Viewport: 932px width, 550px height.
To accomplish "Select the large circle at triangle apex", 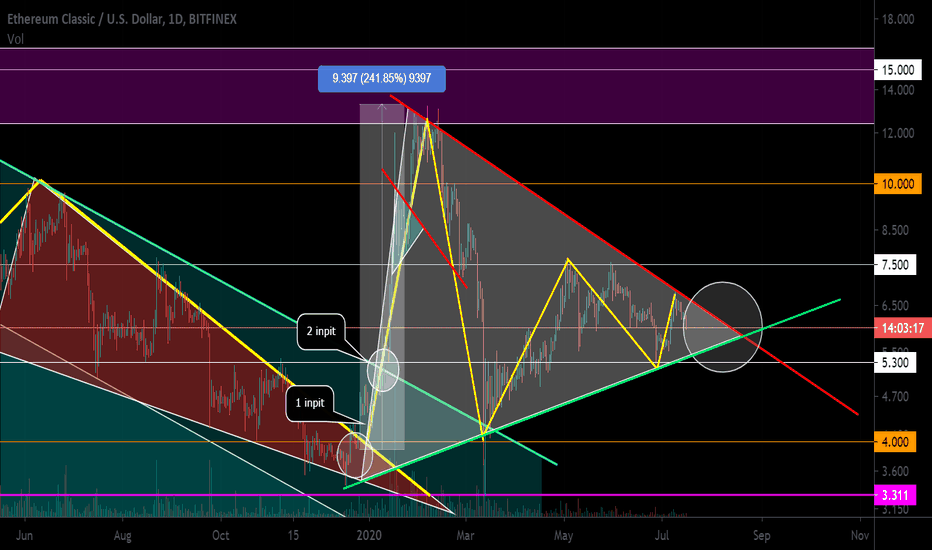I will pyautogui.click(x=722, y=327).
